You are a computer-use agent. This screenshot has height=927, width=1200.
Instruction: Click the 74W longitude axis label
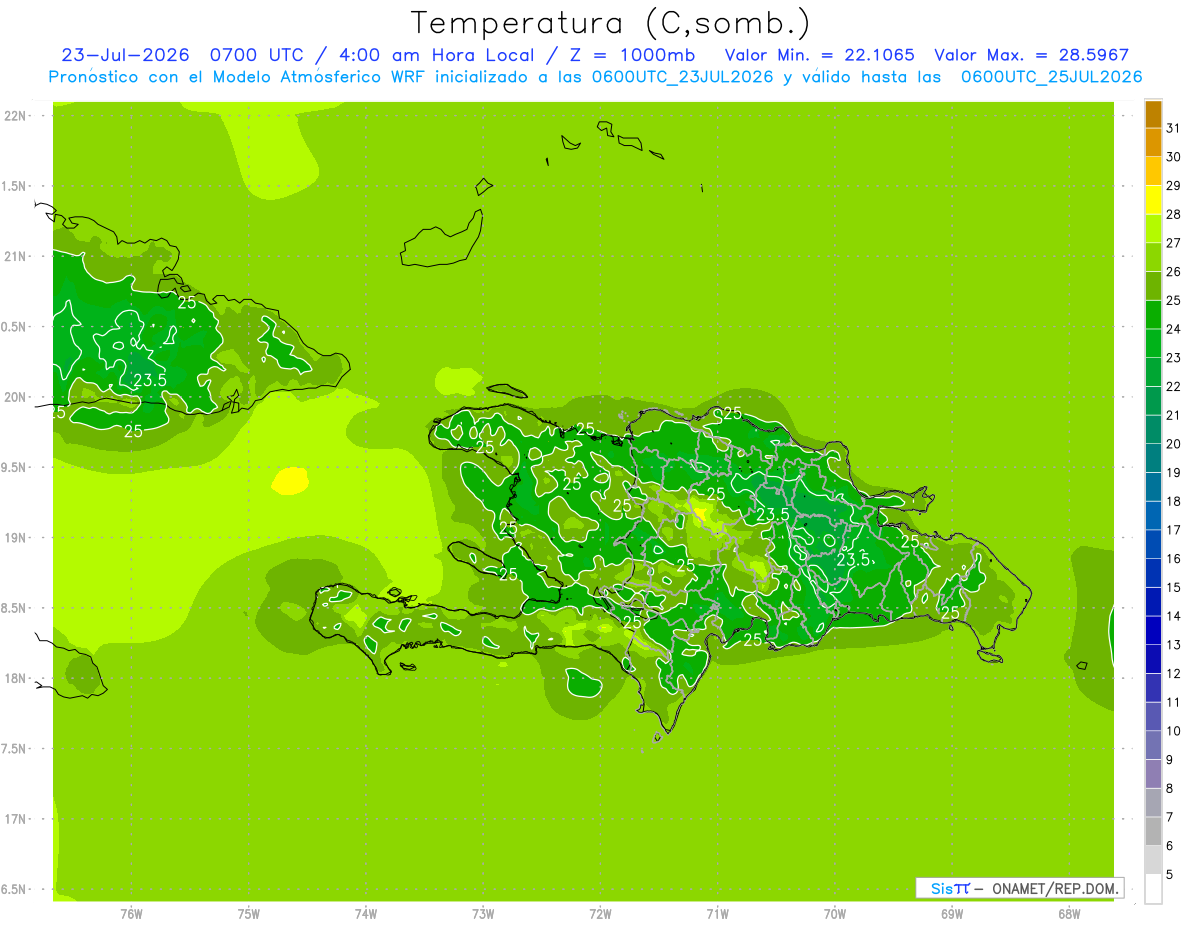pyautogui.click(x=366, y=913)
